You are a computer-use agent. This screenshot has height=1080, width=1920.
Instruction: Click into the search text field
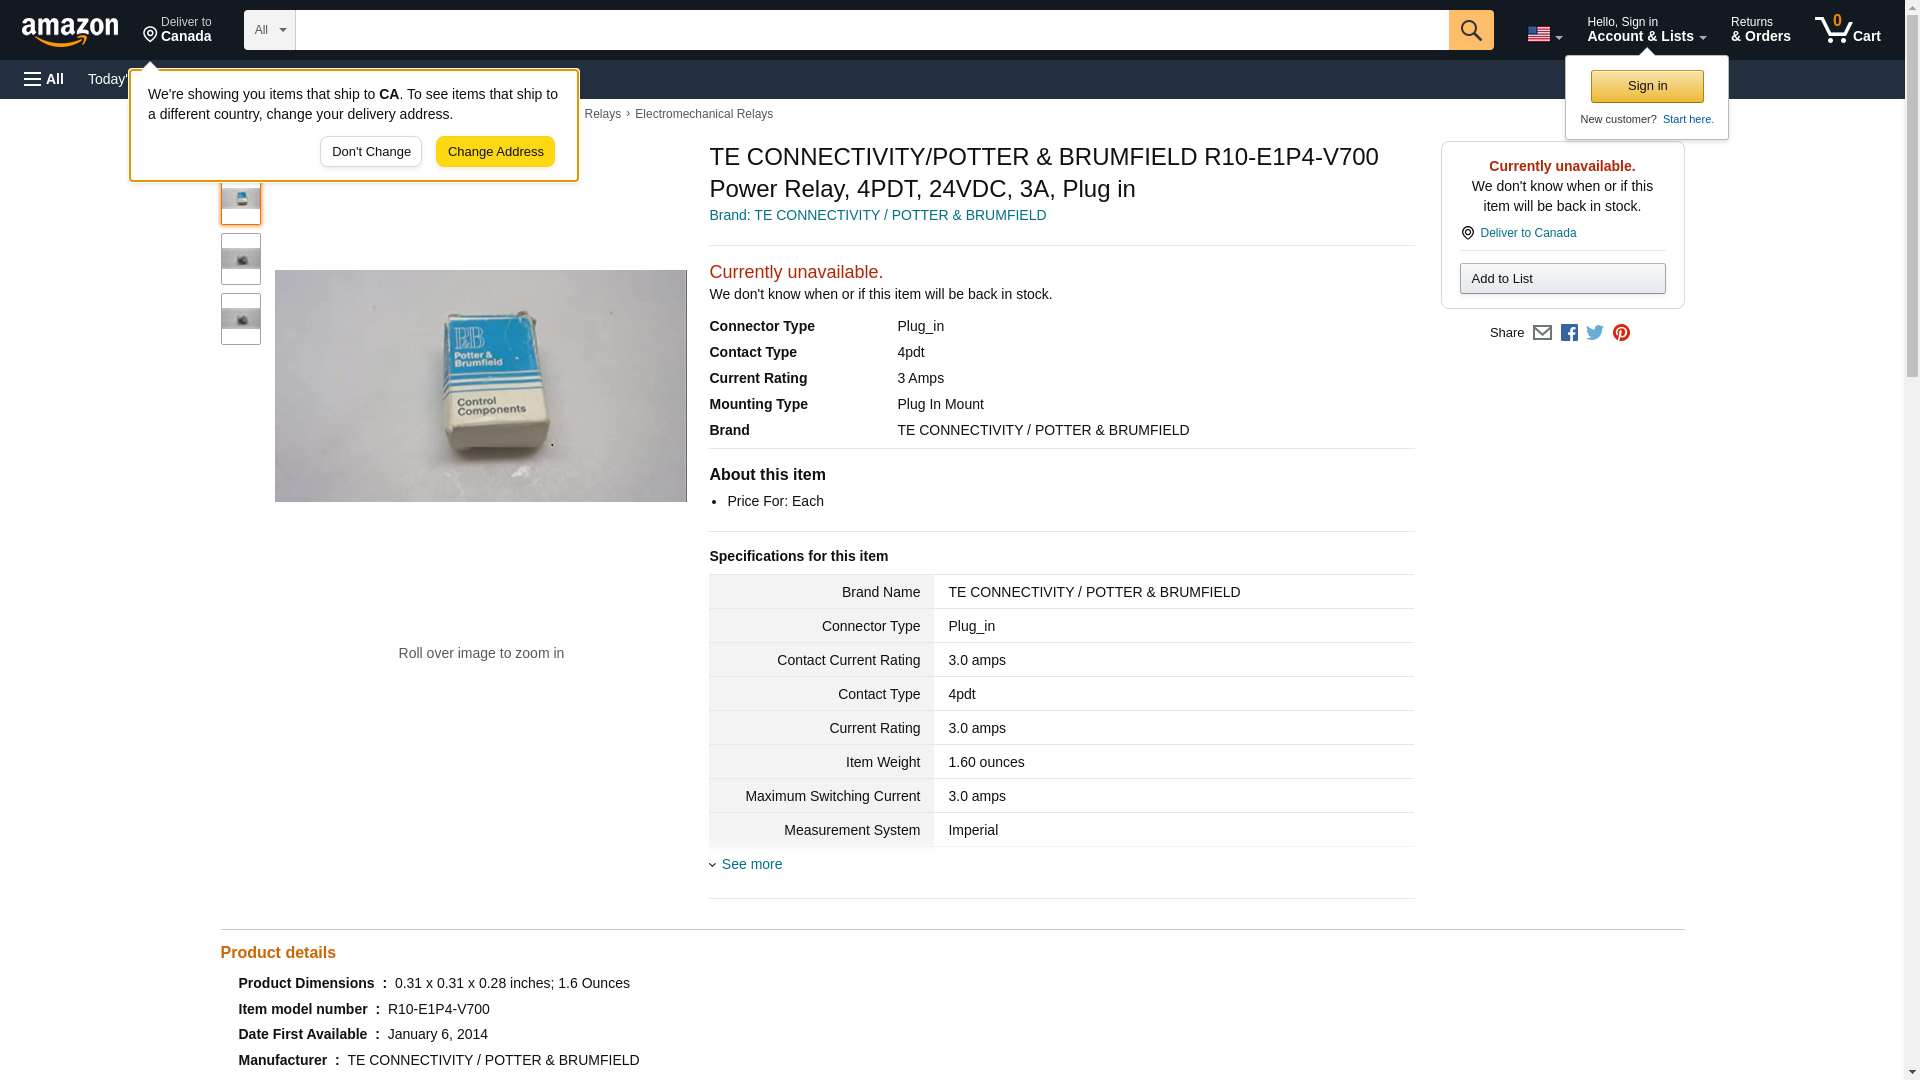click(870, 30)
